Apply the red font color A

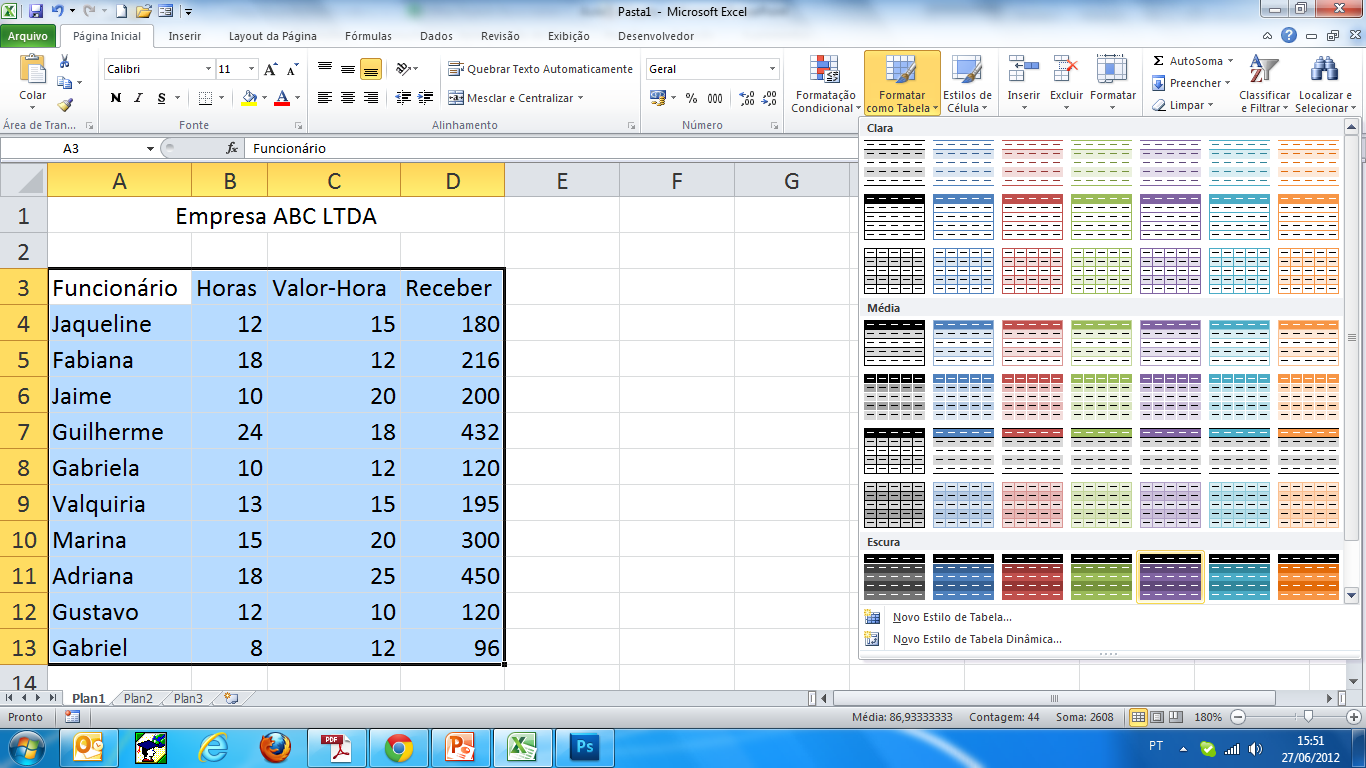[x=282, y=98]
